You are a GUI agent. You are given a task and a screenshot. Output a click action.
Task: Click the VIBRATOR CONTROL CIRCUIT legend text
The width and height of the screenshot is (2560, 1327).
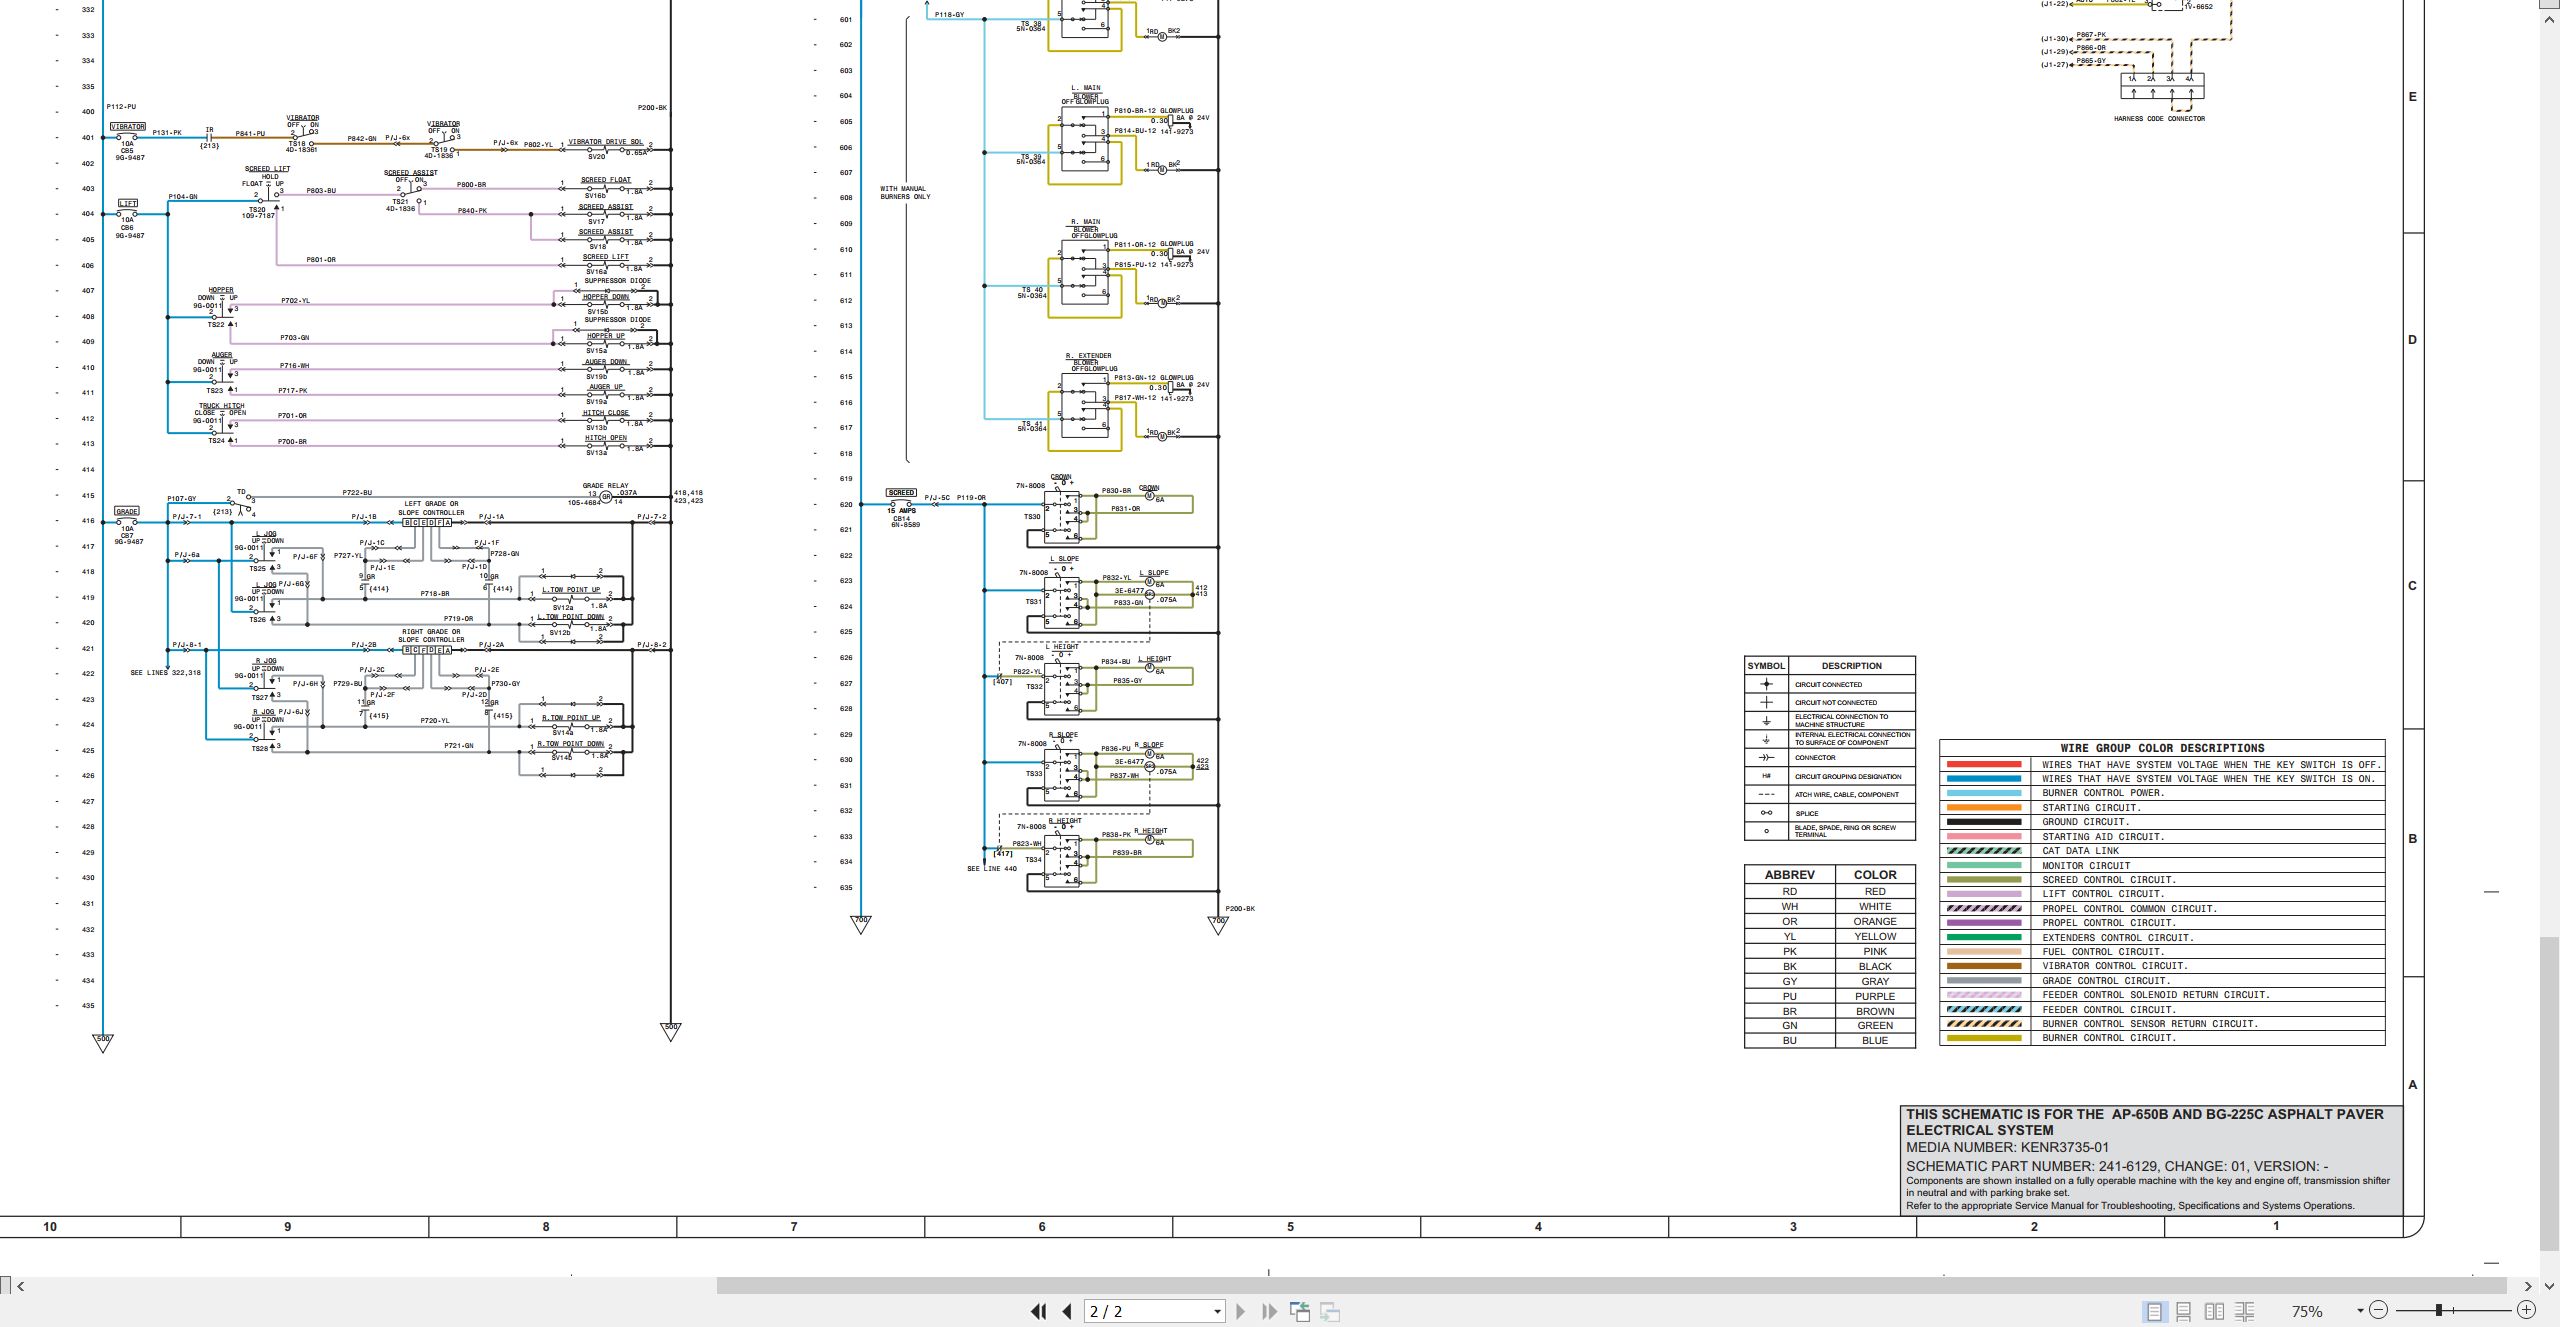point(2115,966)
